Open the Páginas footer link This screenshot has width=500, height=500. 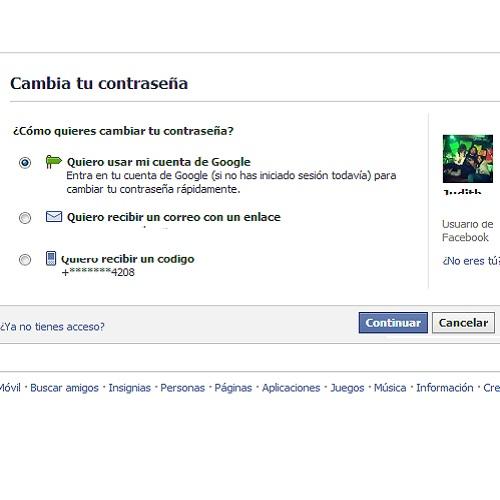click(x=233, y=388)
